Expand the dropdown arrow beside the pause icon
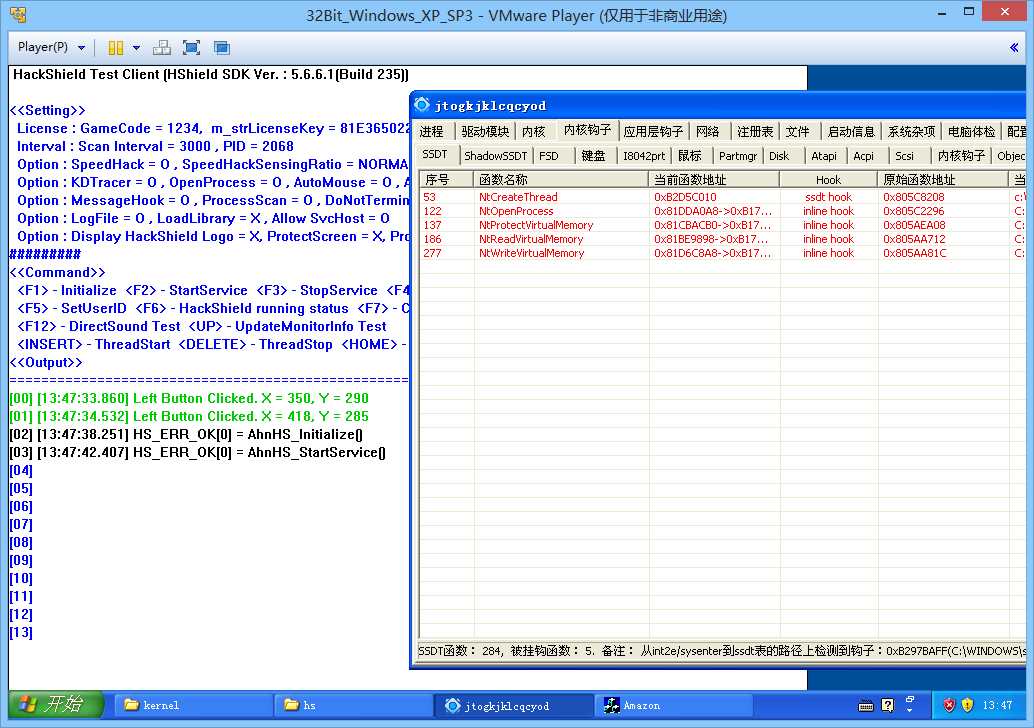Viewport: 1034px width, 728px height. (x=137, y=47)
